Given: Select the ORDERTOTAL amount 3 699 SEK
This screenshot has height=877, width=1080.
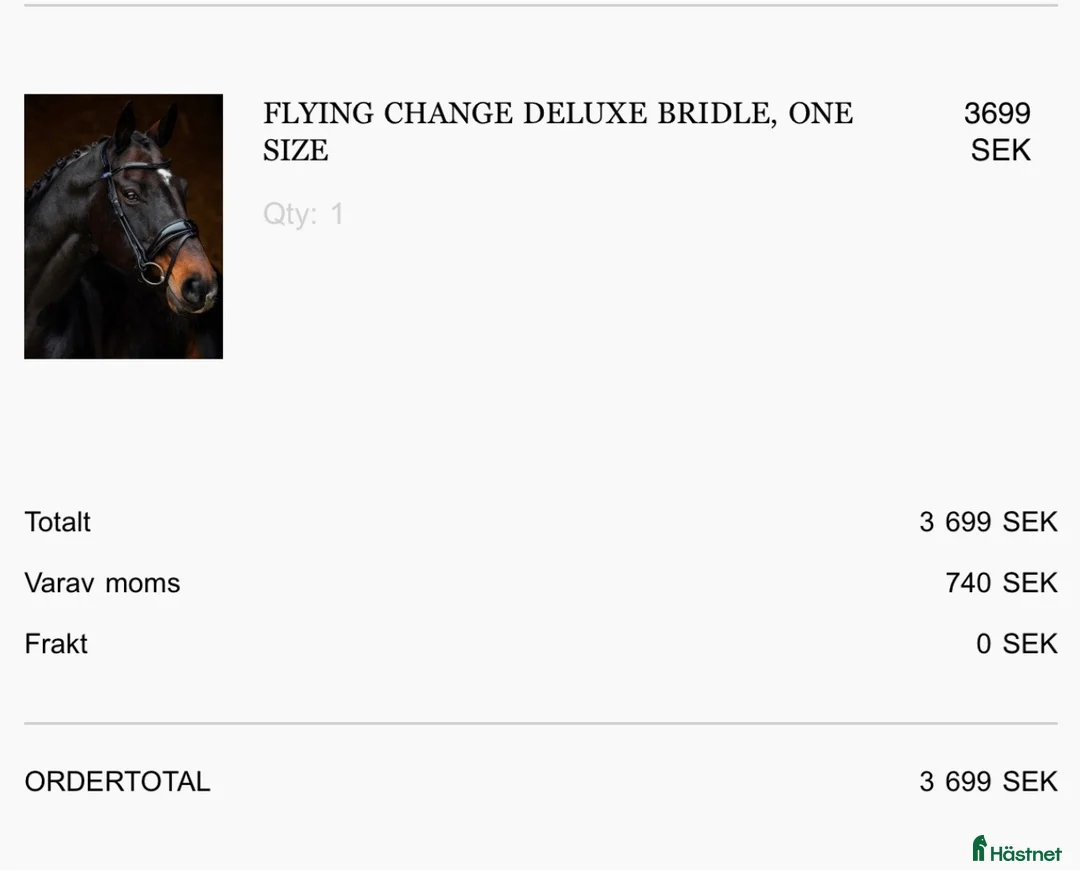Looking at the screenshot, I should pyautogui.click(x=988, y=782).
